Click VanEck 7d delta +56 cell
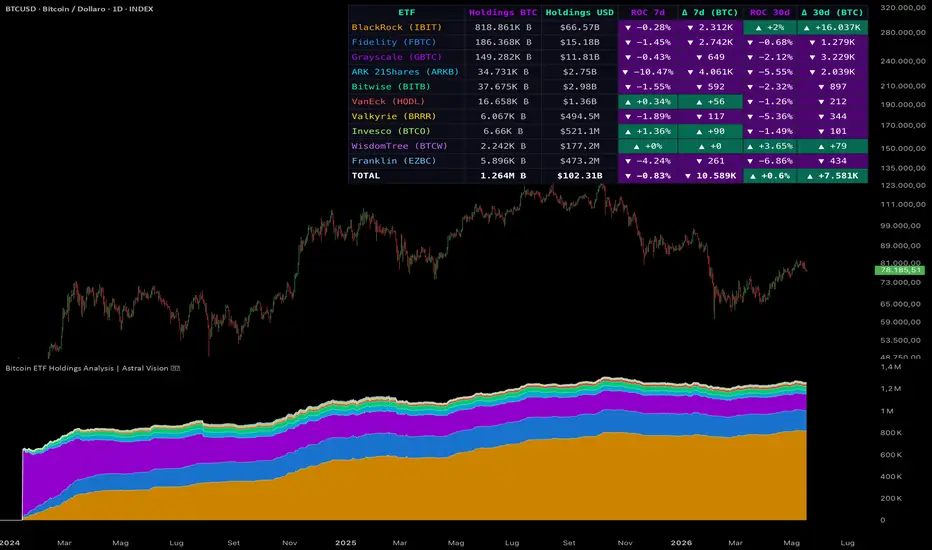Screen dimensions: 932x550 pos(710,102)
